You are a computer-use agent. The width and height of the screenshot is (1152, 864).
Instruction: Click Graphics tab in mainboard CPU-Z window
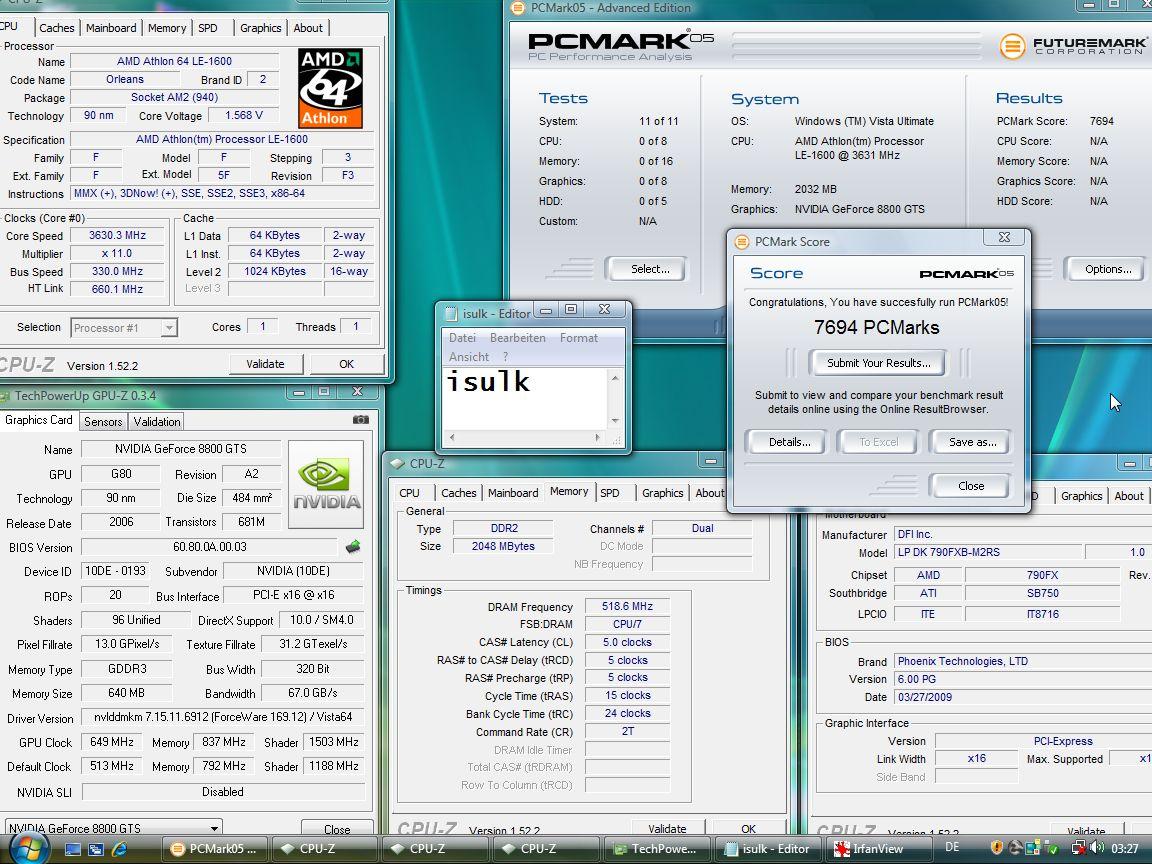tap(1081, 496)
